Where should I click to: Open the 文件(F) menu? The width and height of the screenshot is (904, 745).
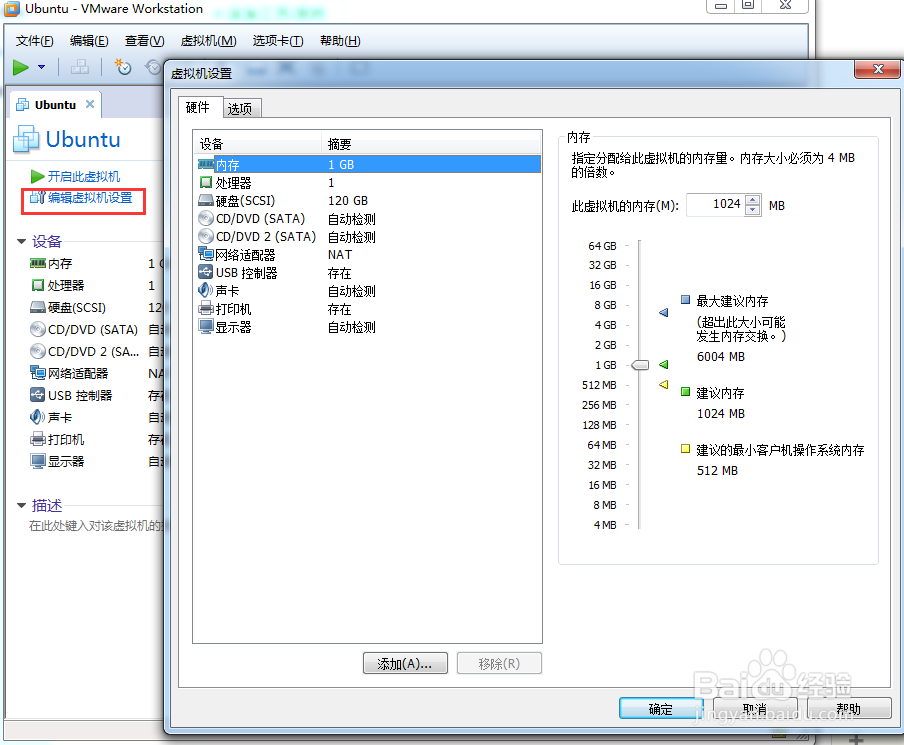tap(35, 41)
